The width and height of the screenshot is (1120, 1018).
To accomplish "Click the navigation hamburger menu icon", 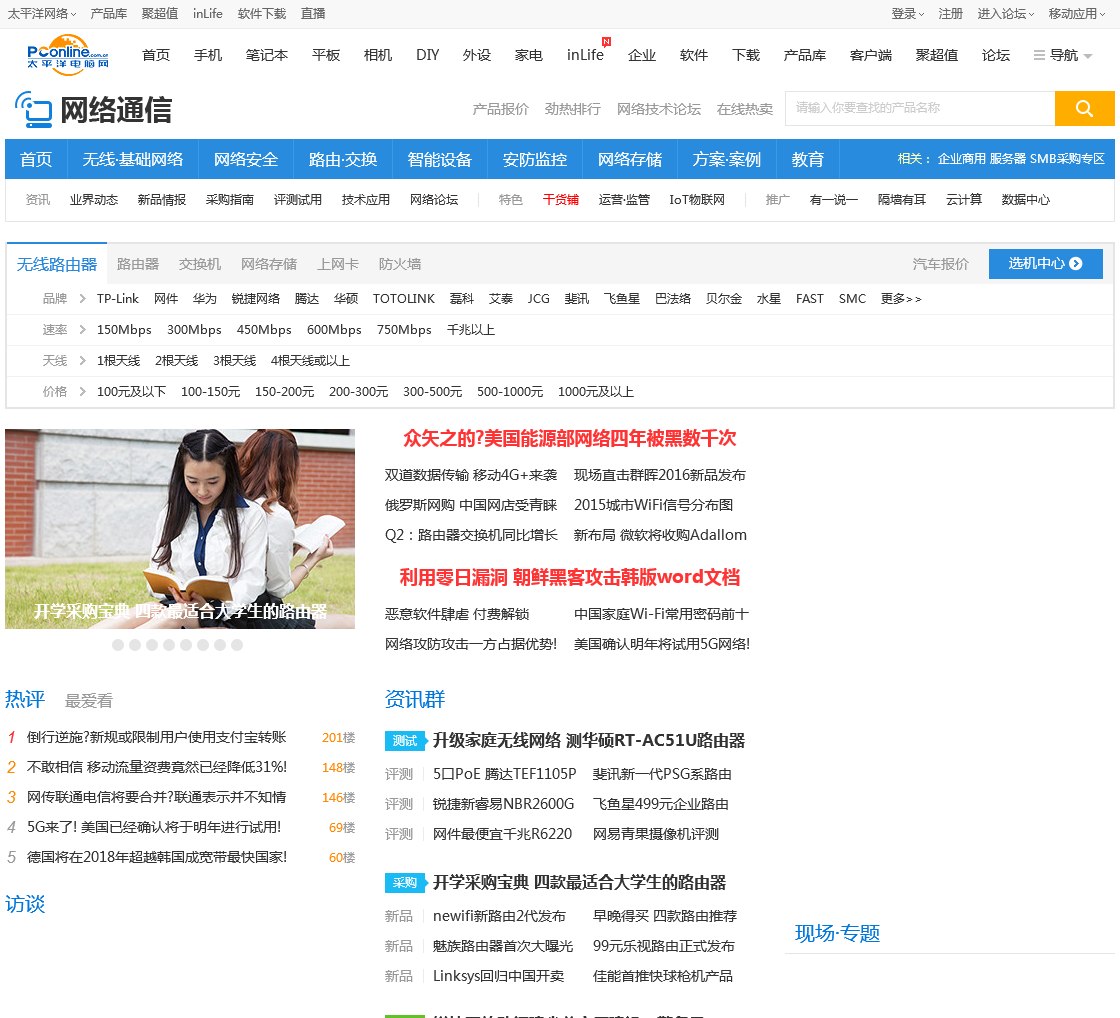I will [1039, 55].
